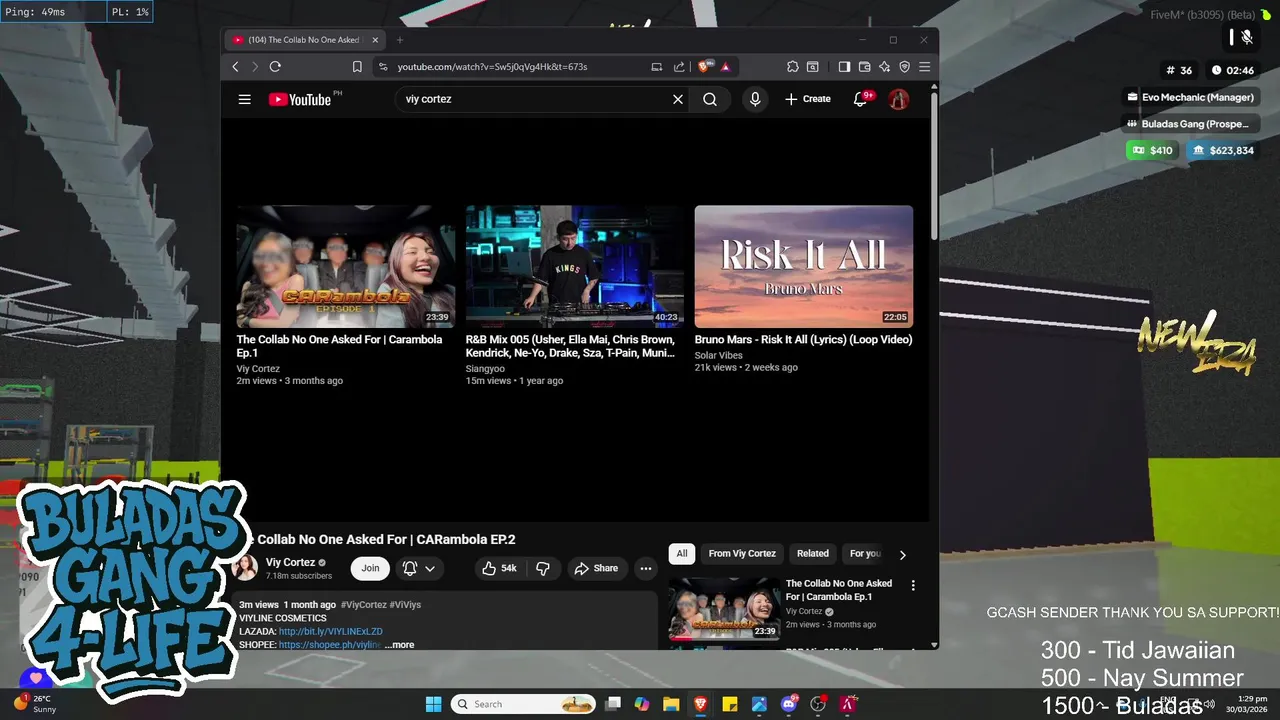Open Brave Rewards triangle icon

725,67
